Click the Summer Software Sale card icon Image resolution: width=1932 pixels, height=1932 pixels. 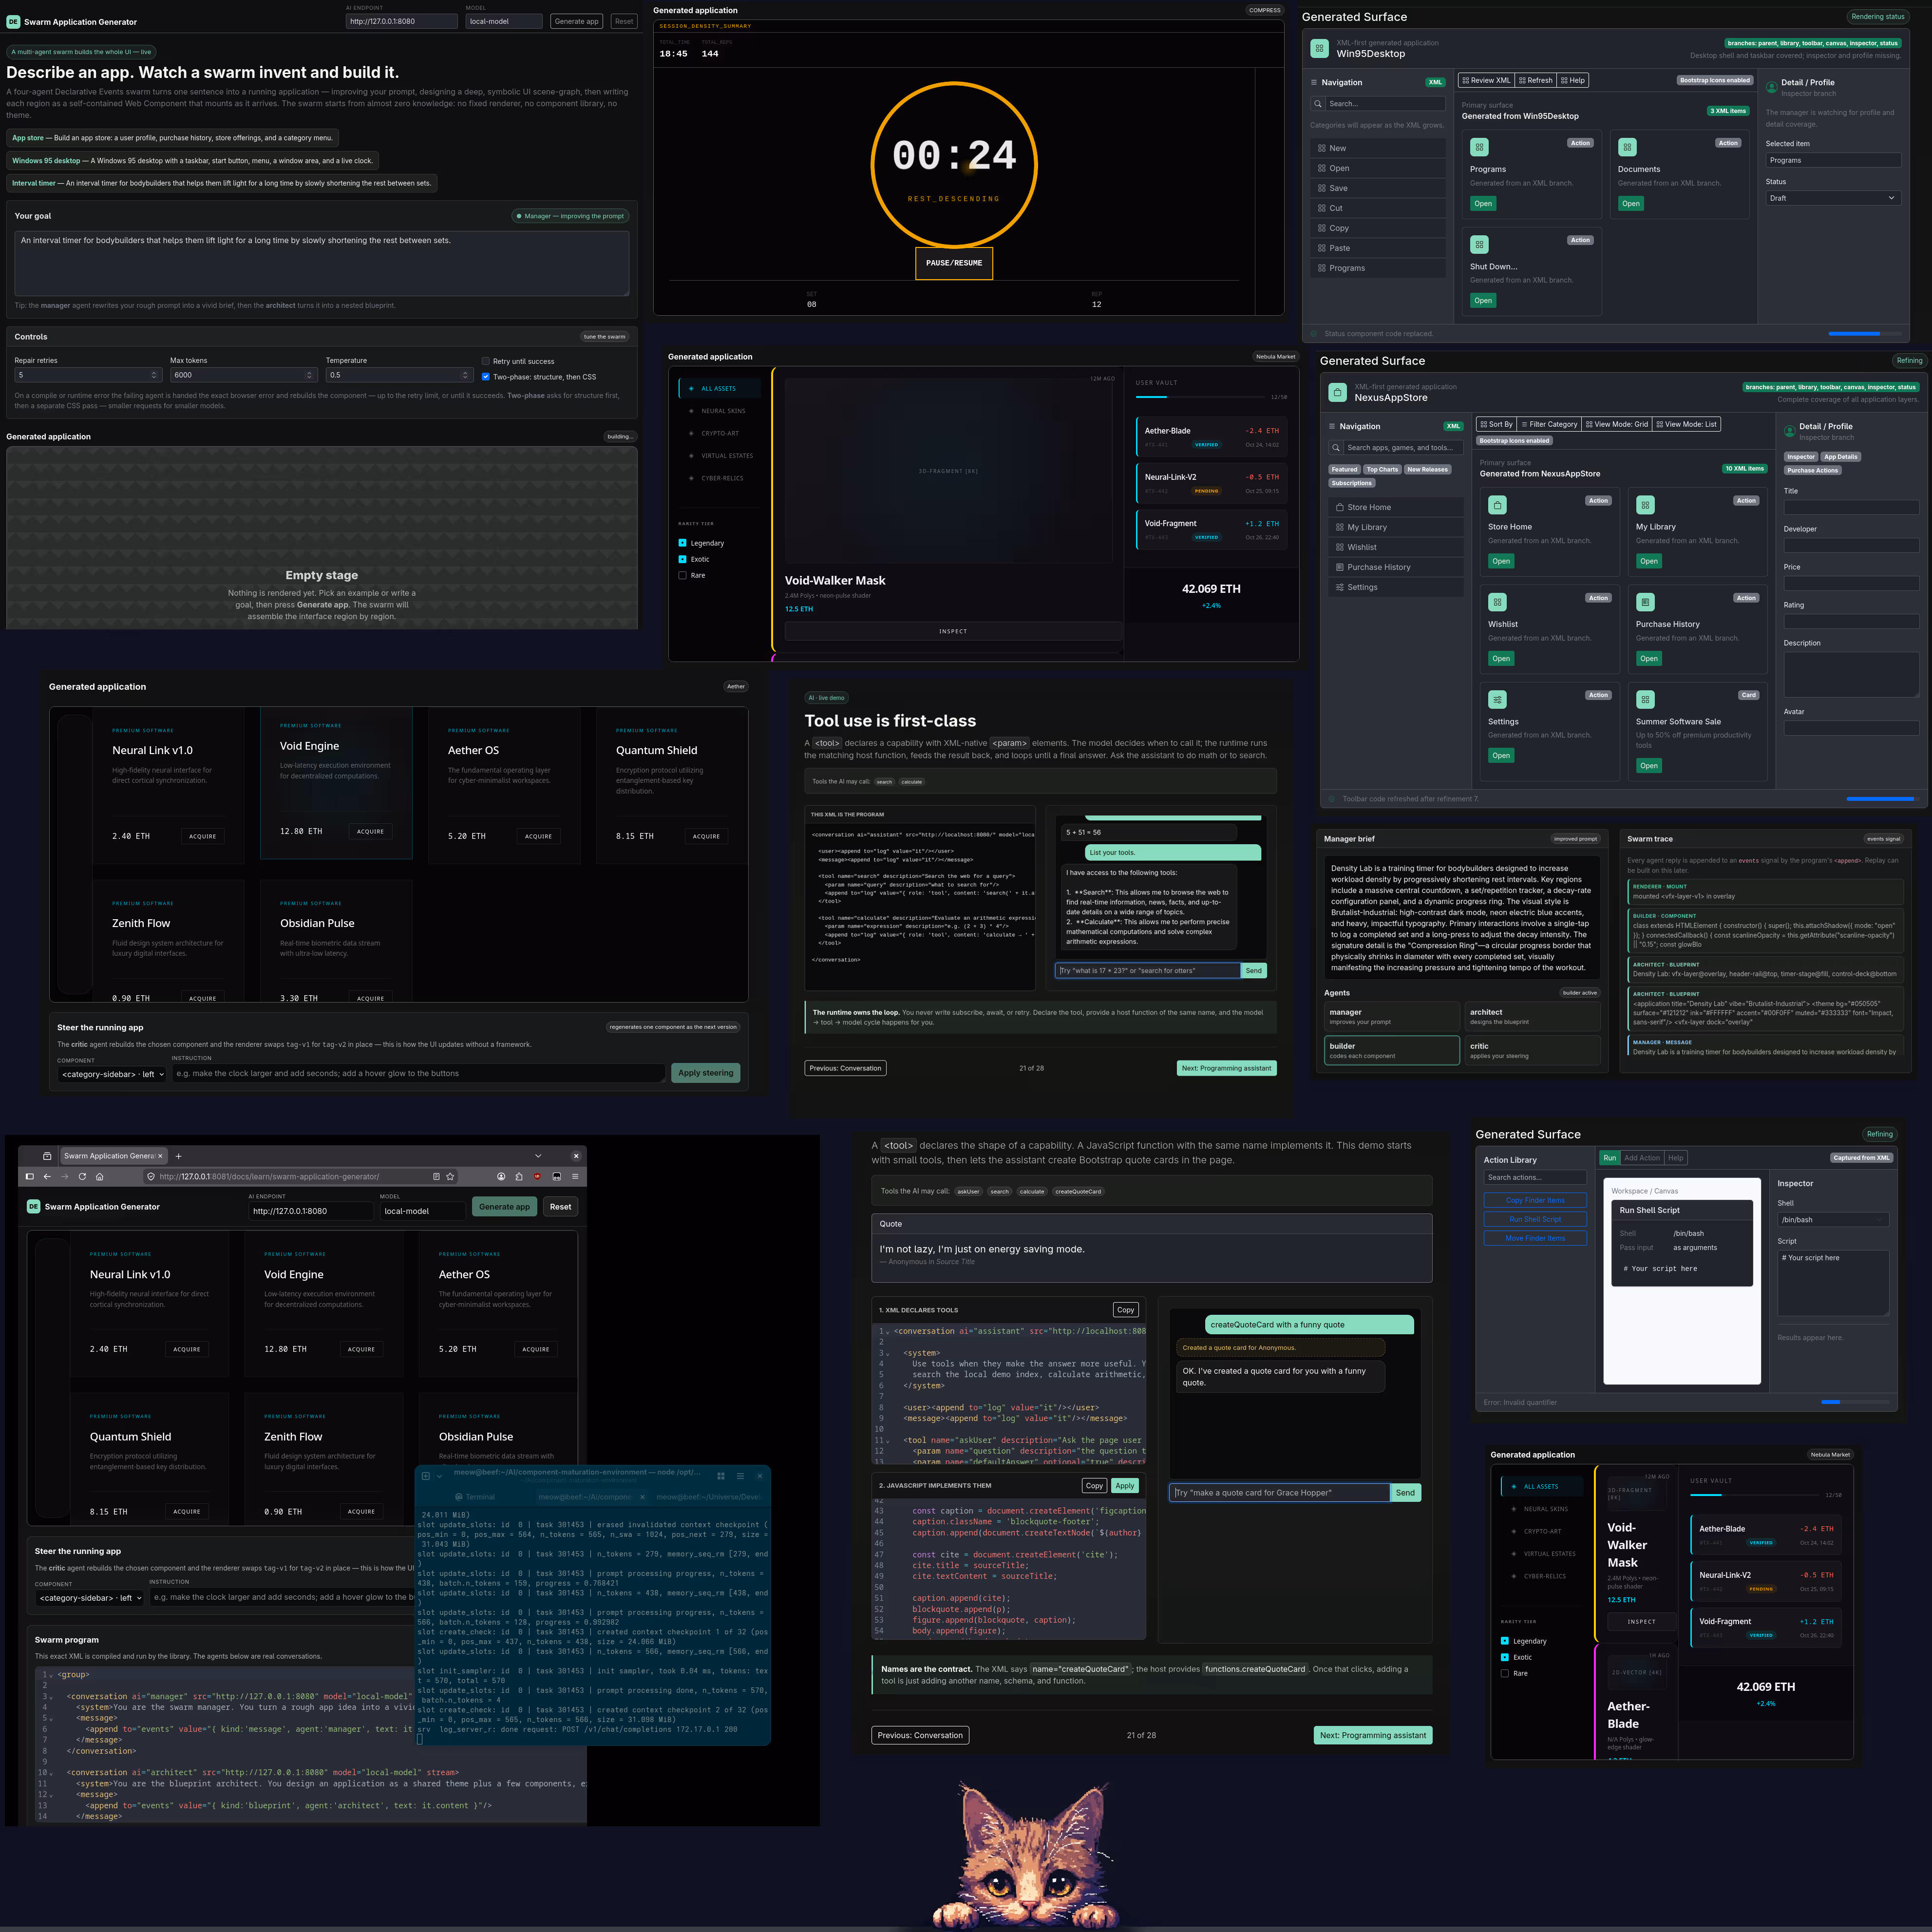(x=1645, y=699)
